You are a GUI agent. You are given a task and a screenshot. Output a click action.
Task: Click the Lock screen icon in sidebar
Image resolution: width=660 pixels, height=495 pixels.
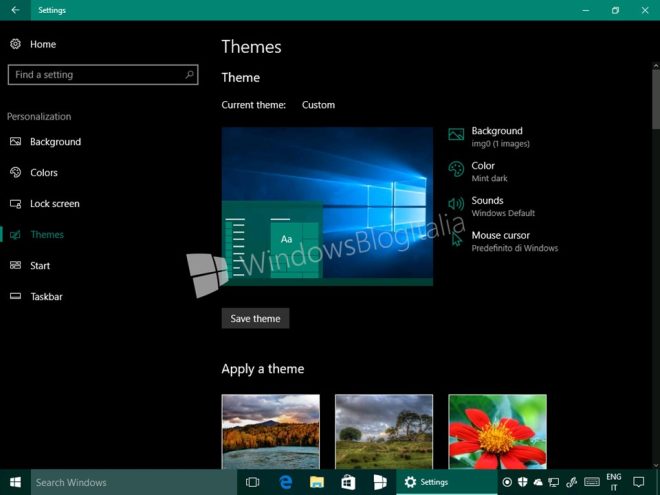[x=16, y=204]
